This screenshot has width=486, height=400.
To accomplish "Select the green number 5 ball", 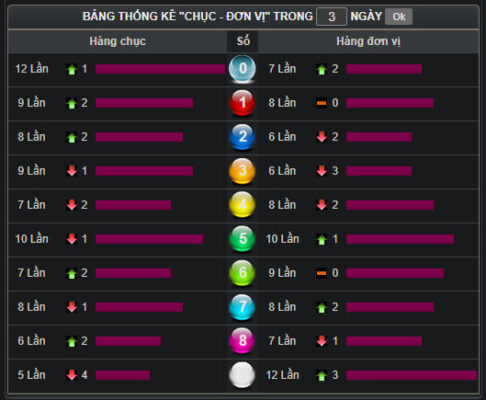I will tap(242, 239).
